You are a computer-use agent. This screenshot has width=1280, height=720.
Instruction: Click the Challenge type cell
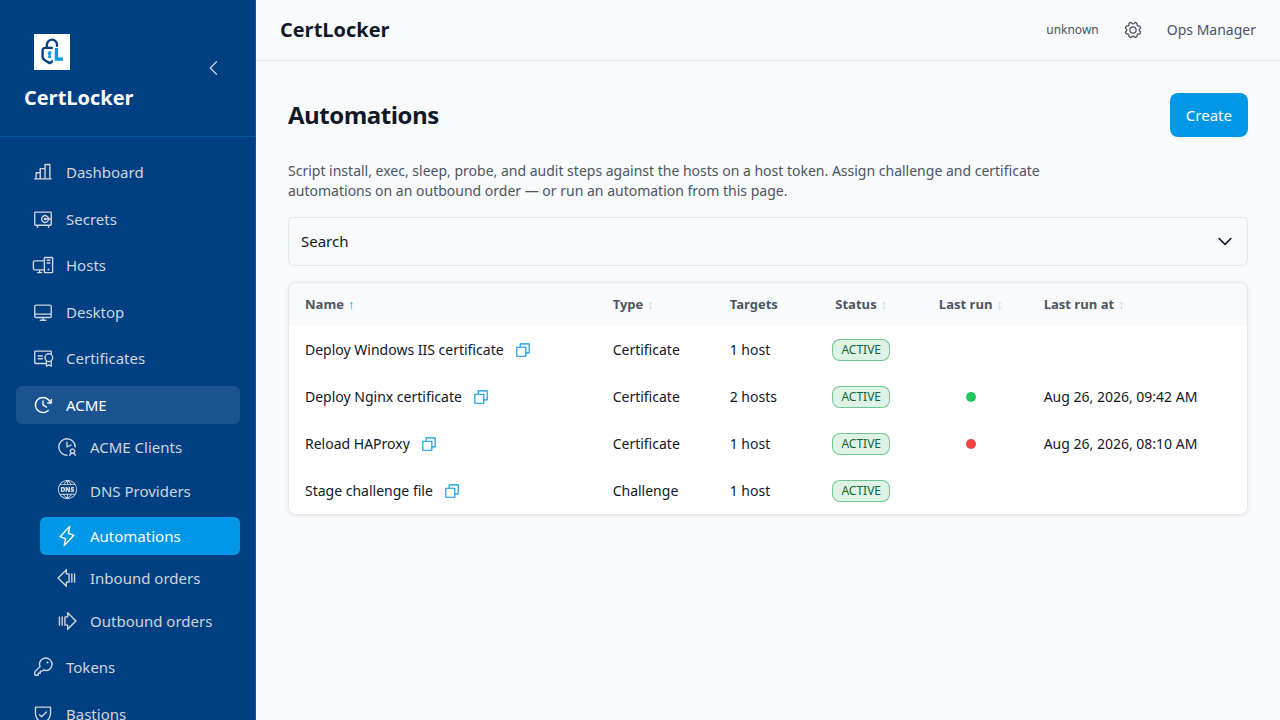[645, 491]
